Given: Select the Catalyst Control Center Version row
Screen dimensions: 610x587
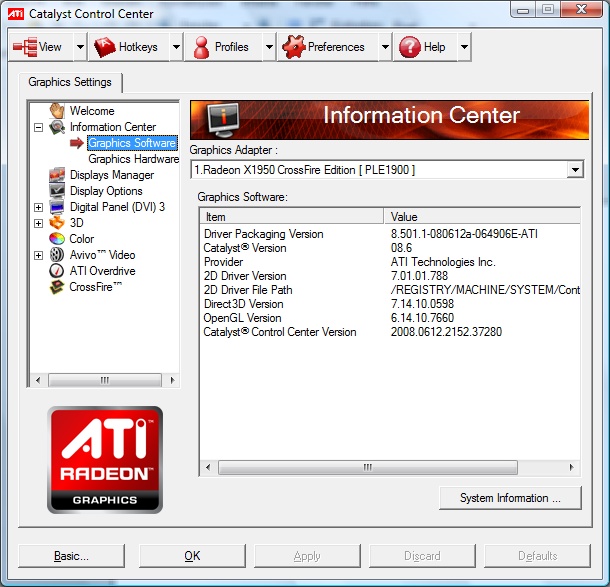Looking at the screenshot, I should (390, 332).
